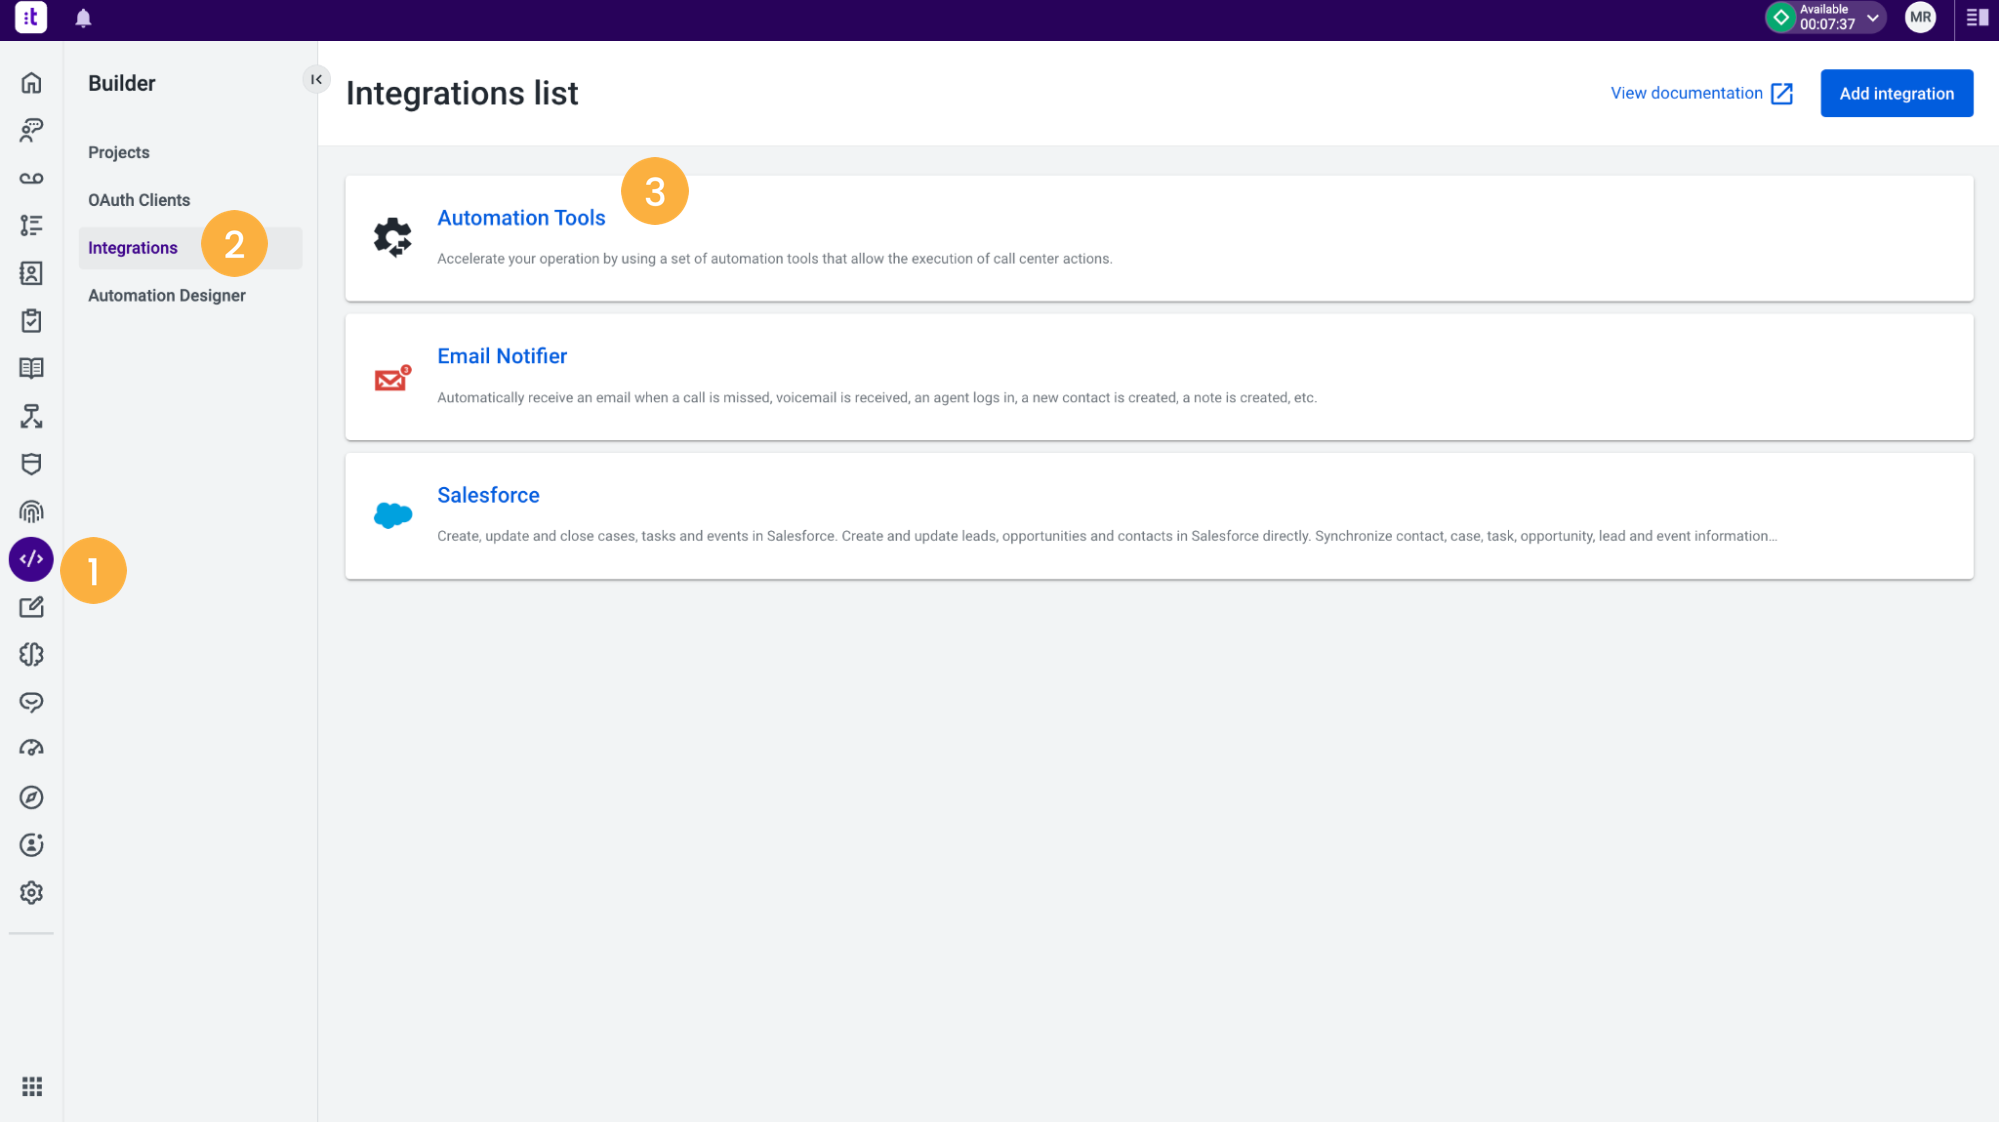This screenshot has width=1999, height=1123.
Task: Click the MR user avatar
Action: coord(1920,17)
